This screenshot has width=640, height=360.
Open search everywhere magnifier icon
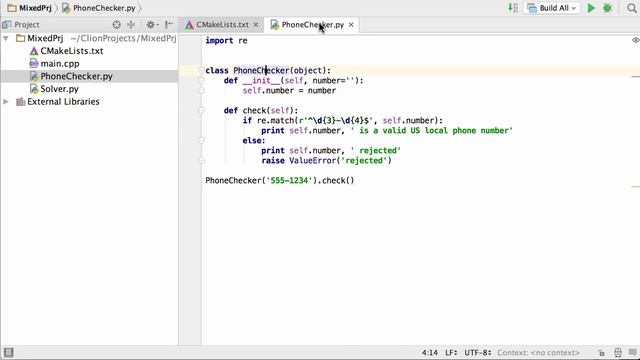pyautogui.click(x=632, y=8)
